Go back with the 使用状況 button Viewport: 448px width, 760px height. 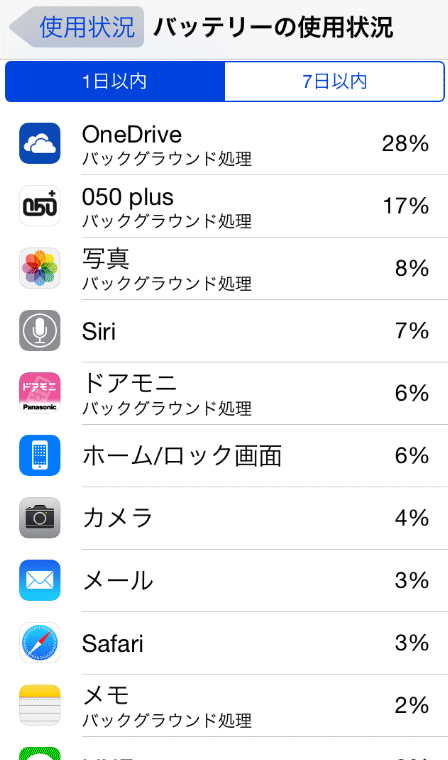[x=78, y=27]
